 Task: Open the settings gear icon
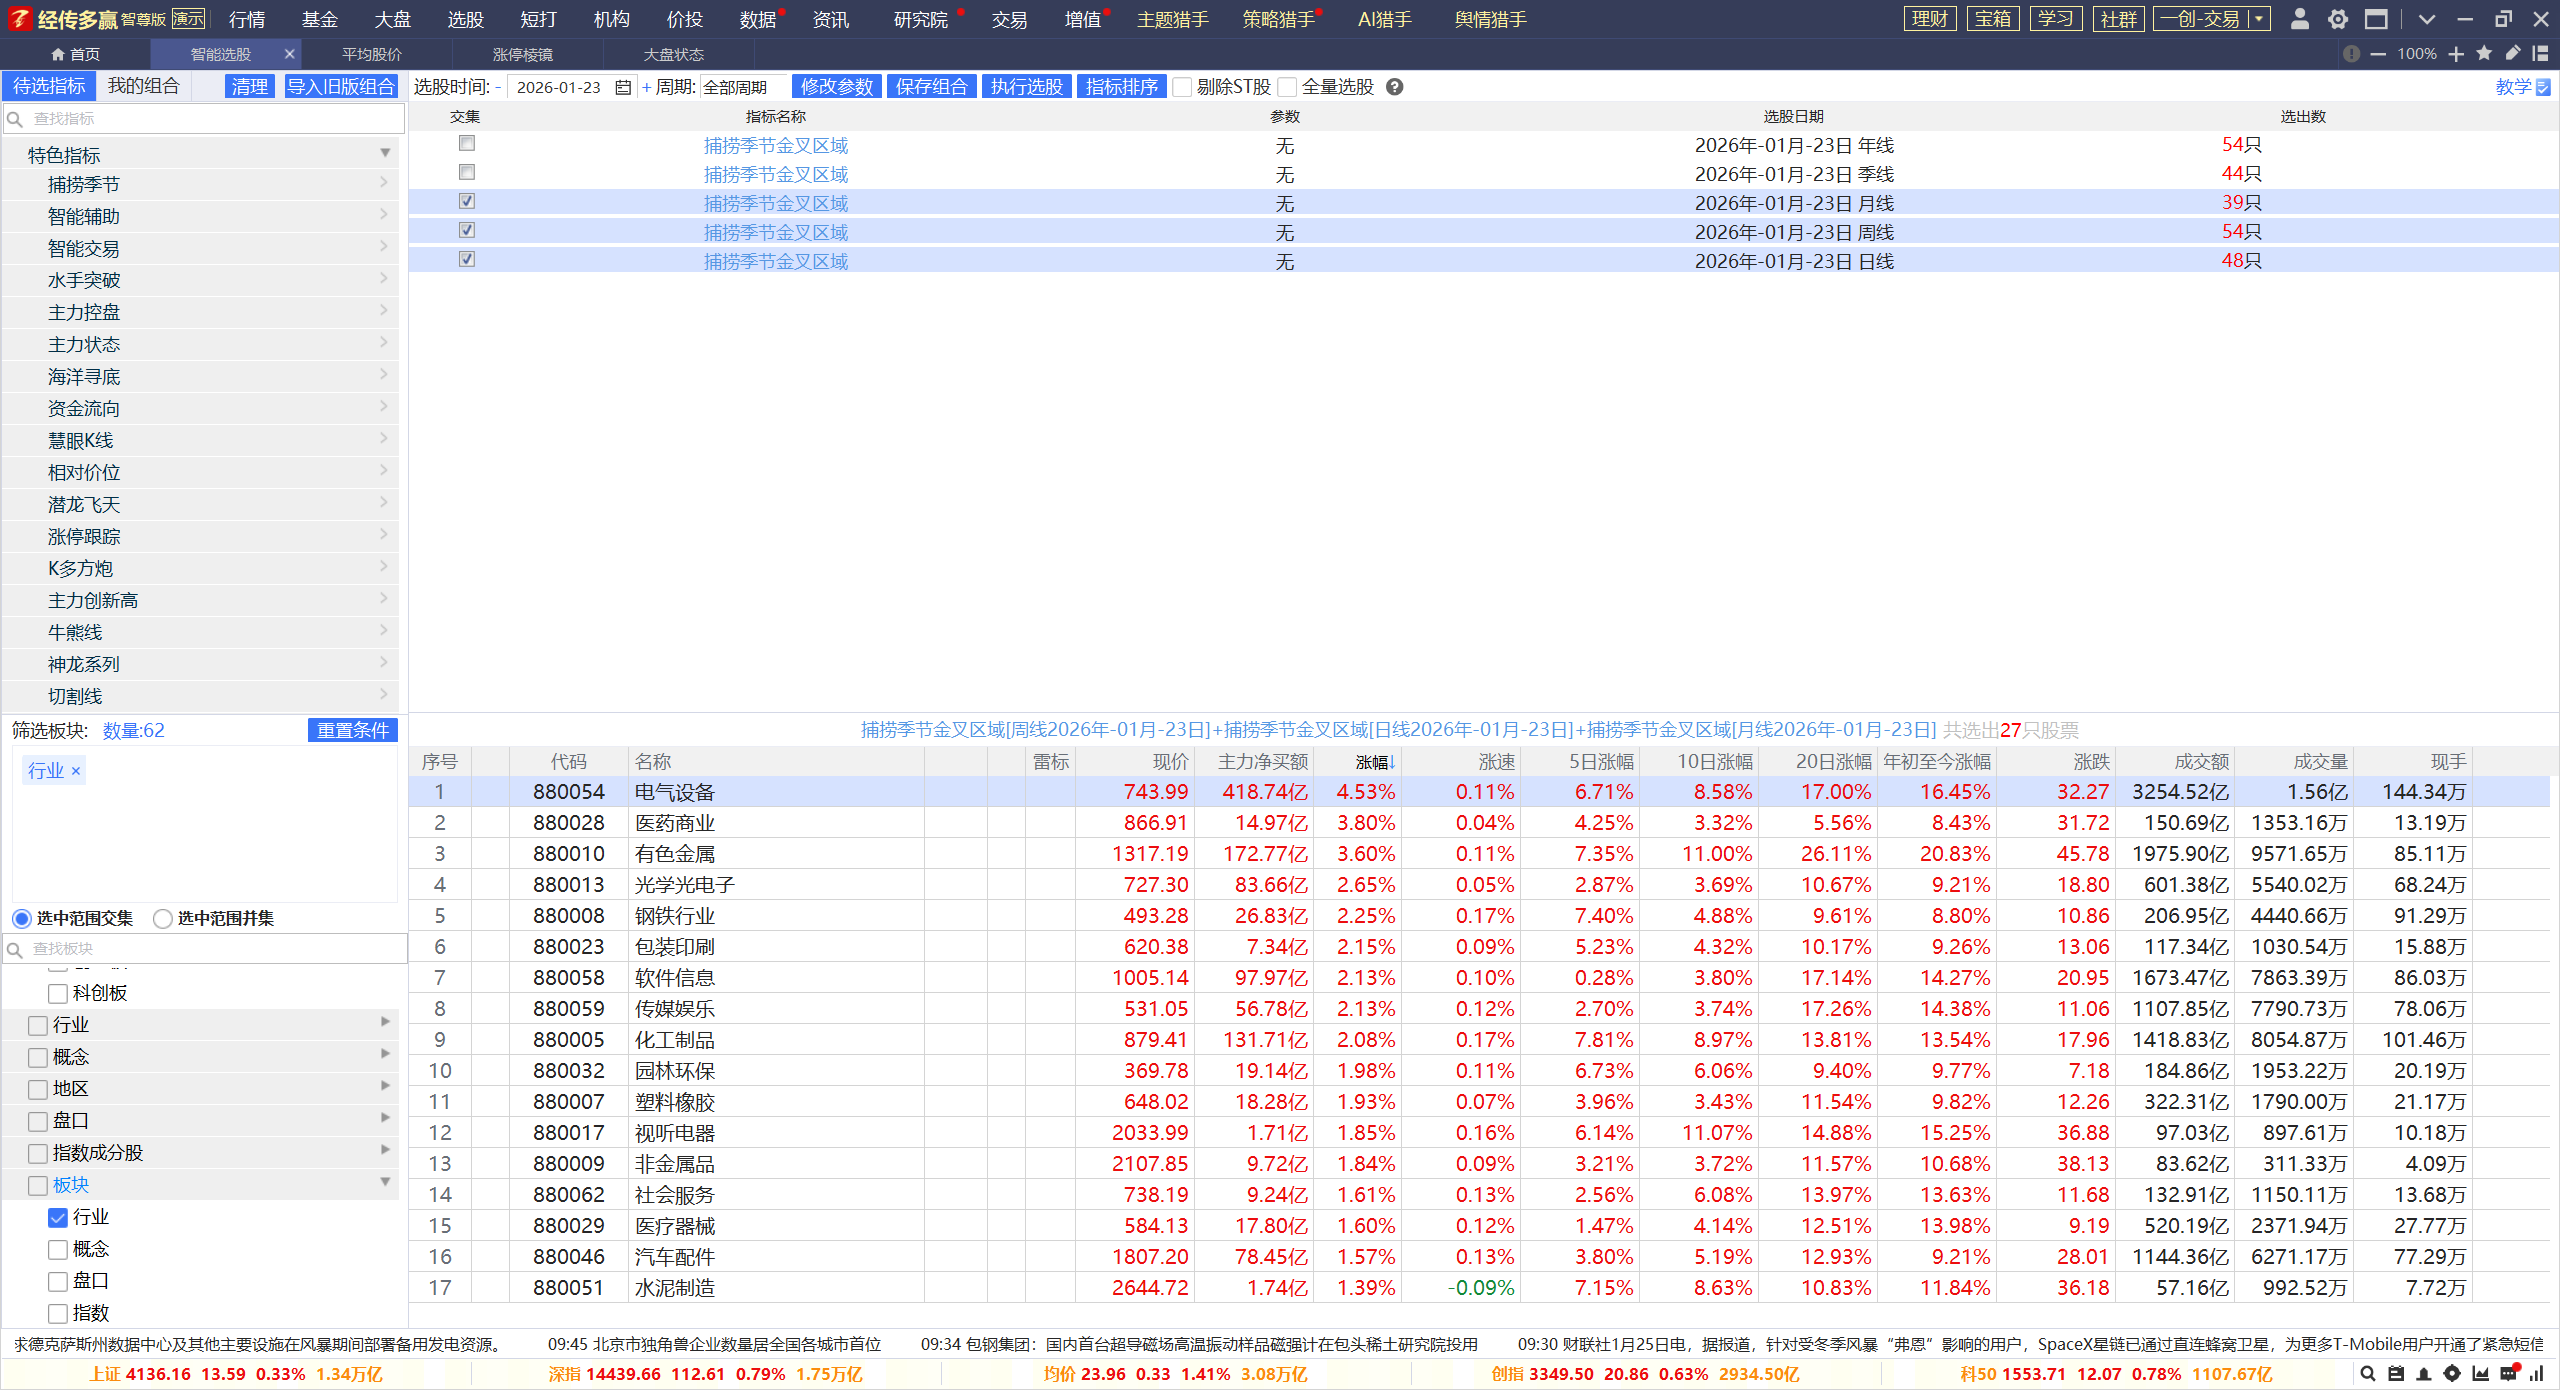2338,19
